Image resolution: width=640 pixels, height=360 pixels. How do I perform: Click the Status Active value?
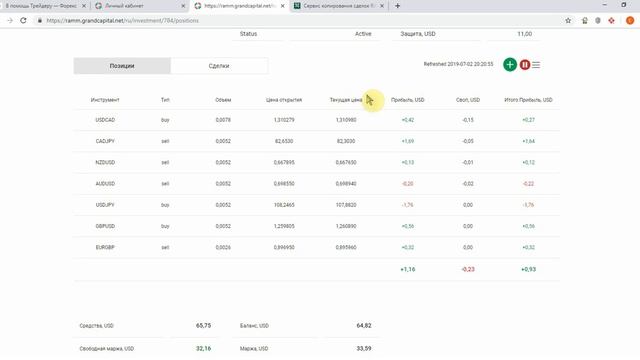tap(363, 34)
